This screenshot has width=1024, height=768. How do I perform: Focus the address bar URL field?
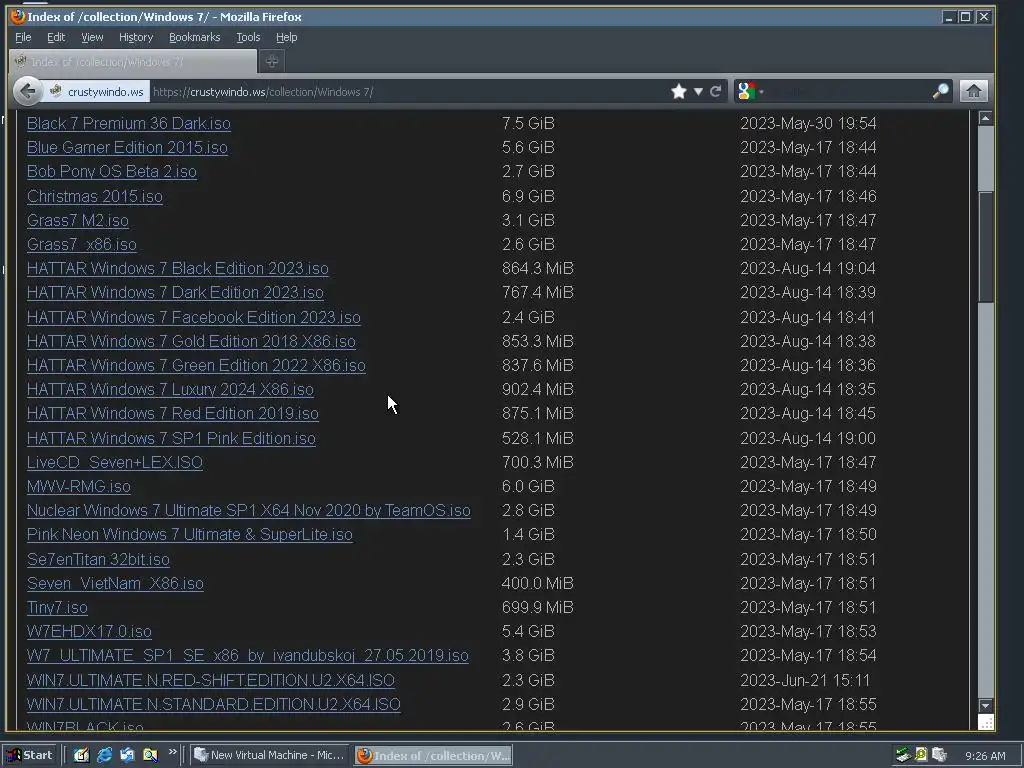[x=408, y=92]
